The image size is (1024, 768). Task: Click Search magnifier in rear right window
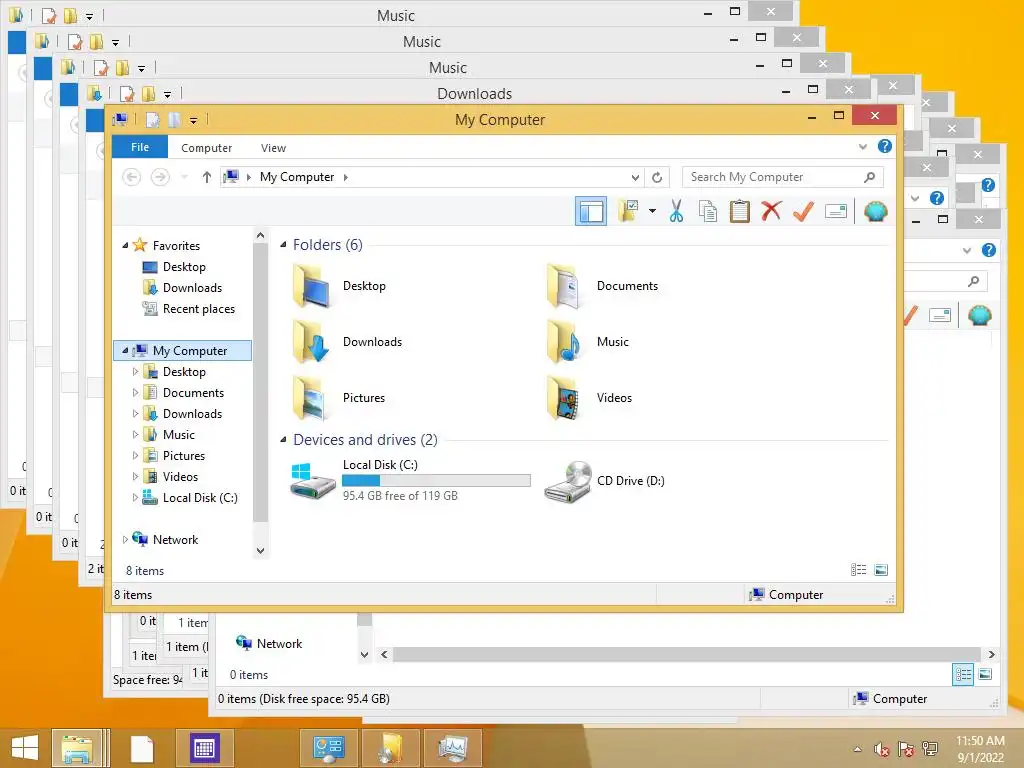click(974, 281)
